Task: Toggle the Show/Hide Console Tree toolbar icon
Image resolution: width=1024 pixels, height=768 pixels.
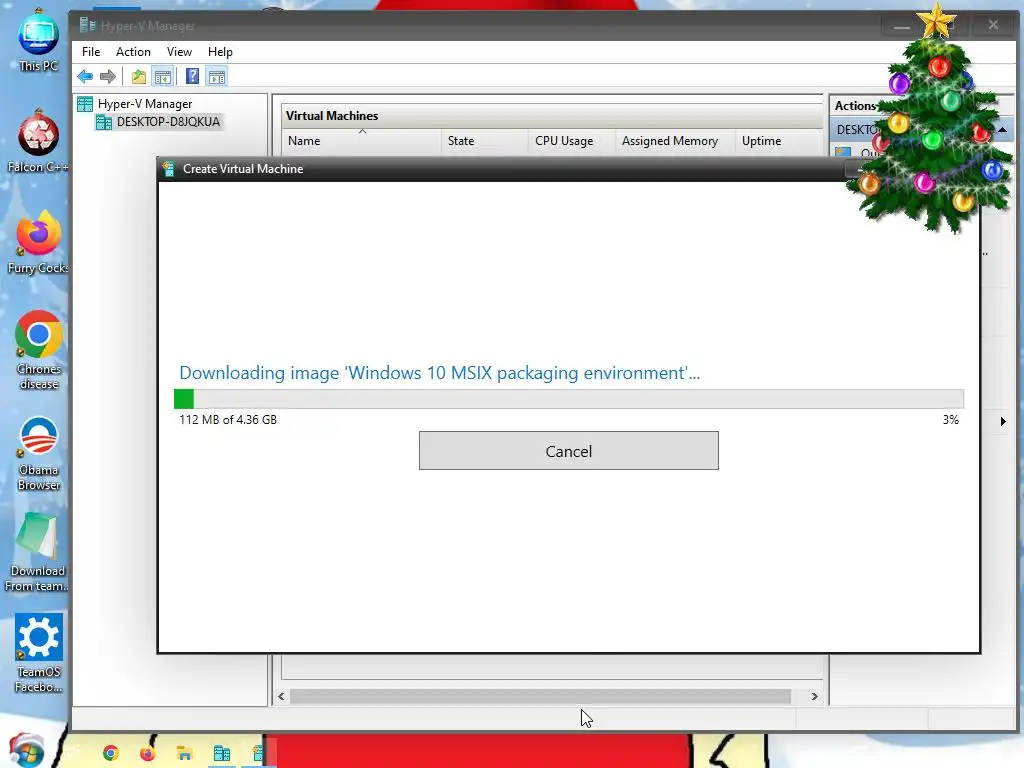Action: 163,76
